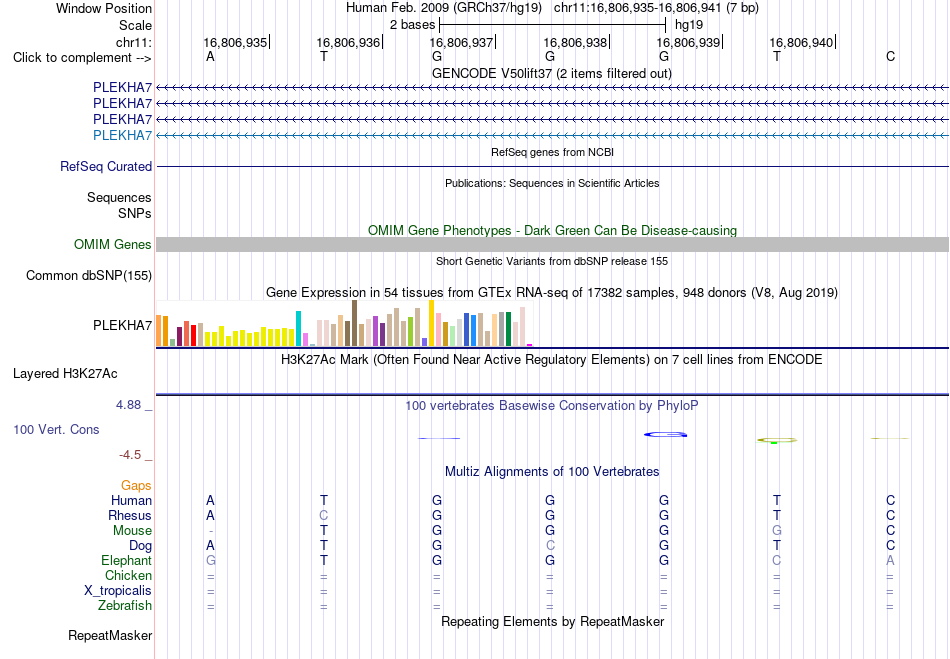Open 'OMIM Gene Phenotypes' track title
Image resolution: width=950 pixels, height=659 pixels.
(x=552, y=230)
